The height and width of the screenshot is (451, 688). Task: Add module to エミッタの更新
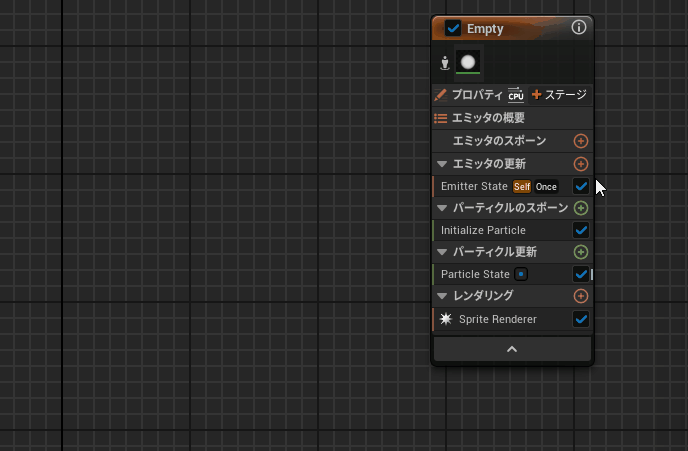point(580,164)
